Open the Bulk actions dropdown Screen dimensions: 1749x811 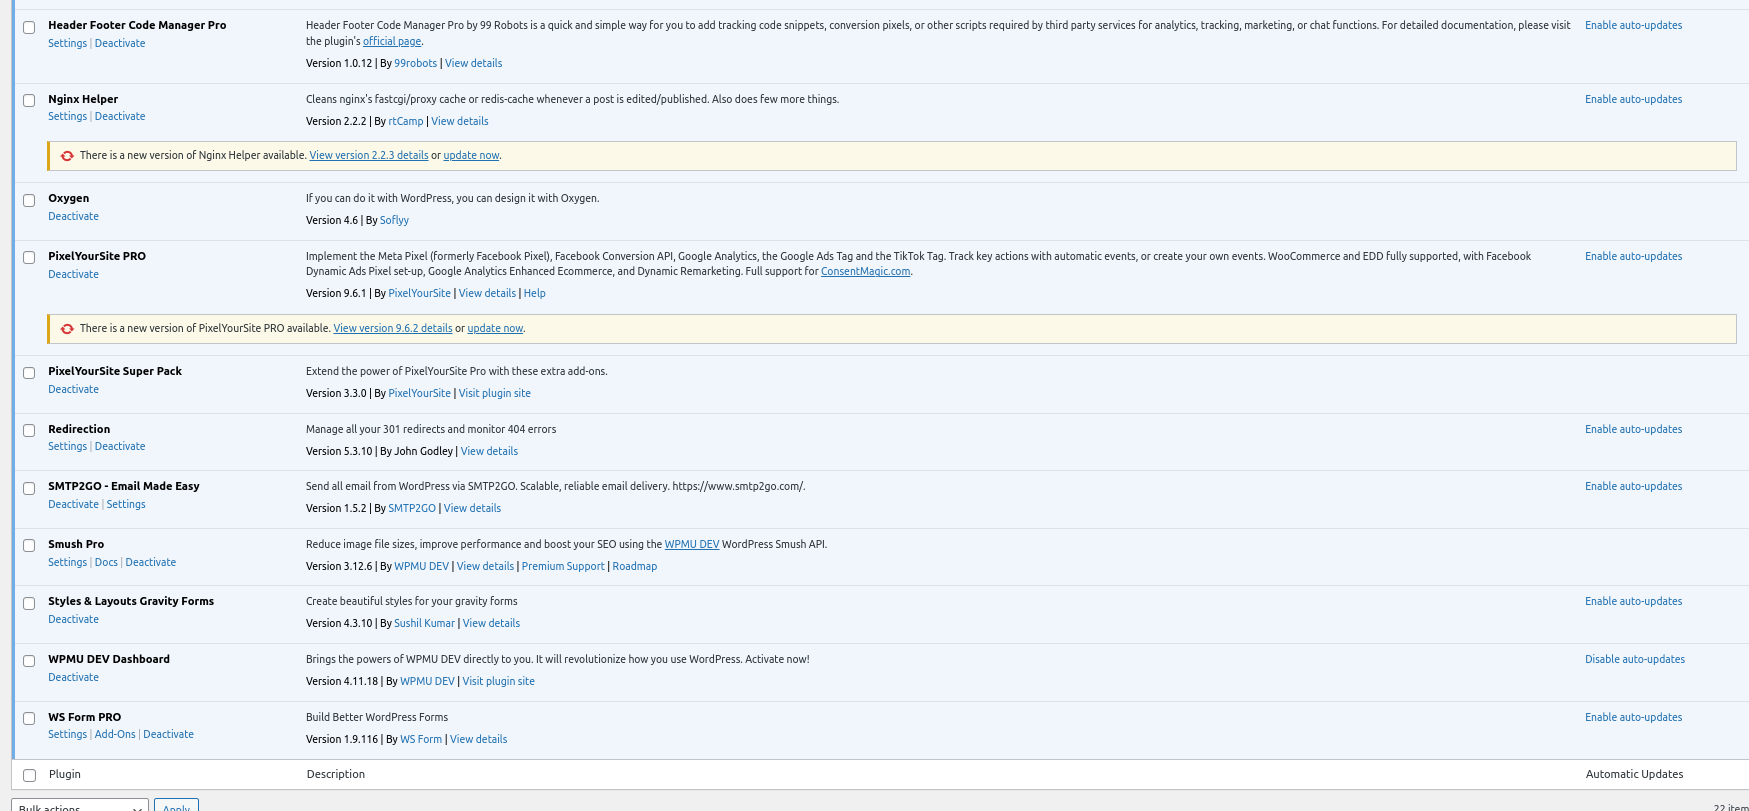[x=80, y=806]
